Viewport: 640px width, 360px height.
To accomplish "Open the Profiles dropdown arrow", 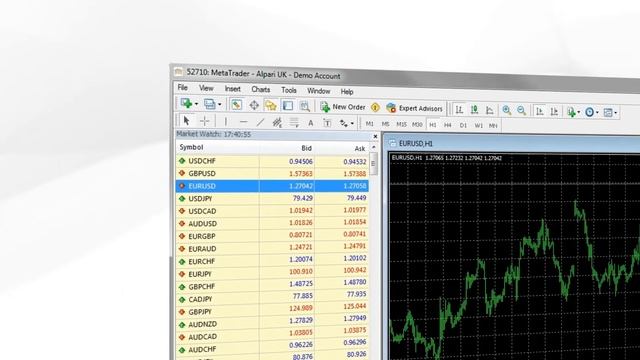I will click(x=220, y=104).
